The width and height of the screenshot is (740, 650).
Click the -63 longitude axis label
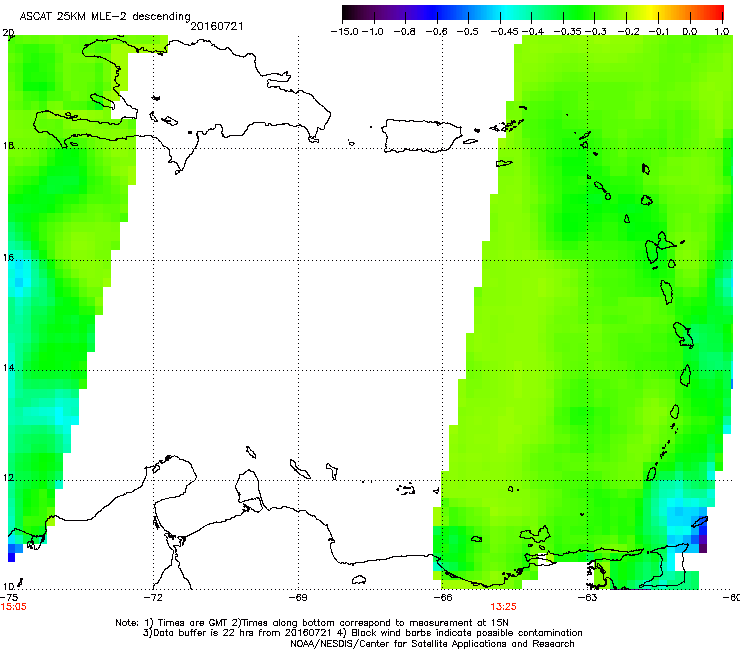(588, 598)
